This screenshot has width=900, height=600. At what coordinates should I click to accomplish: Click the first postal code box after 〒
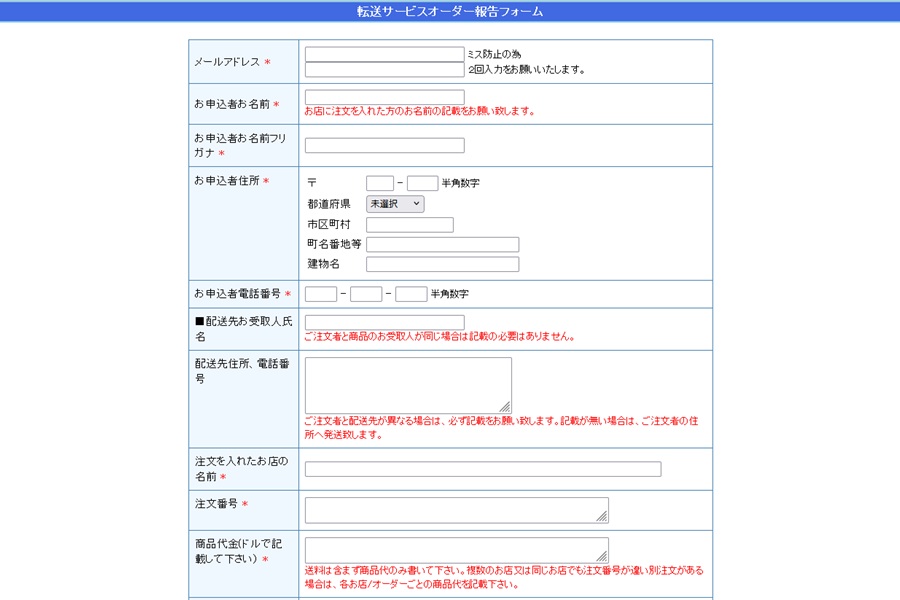click(380, 183)
